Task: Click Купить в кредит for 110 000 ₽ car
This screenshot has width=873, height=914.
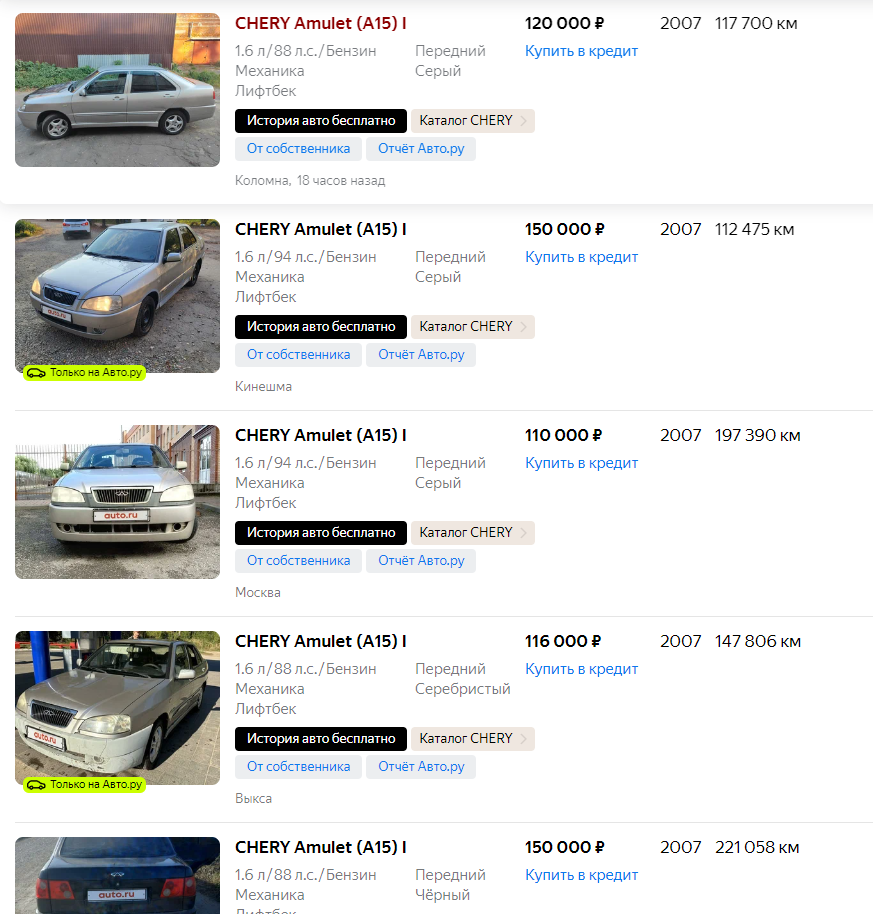Action: [x=581, y=463]
